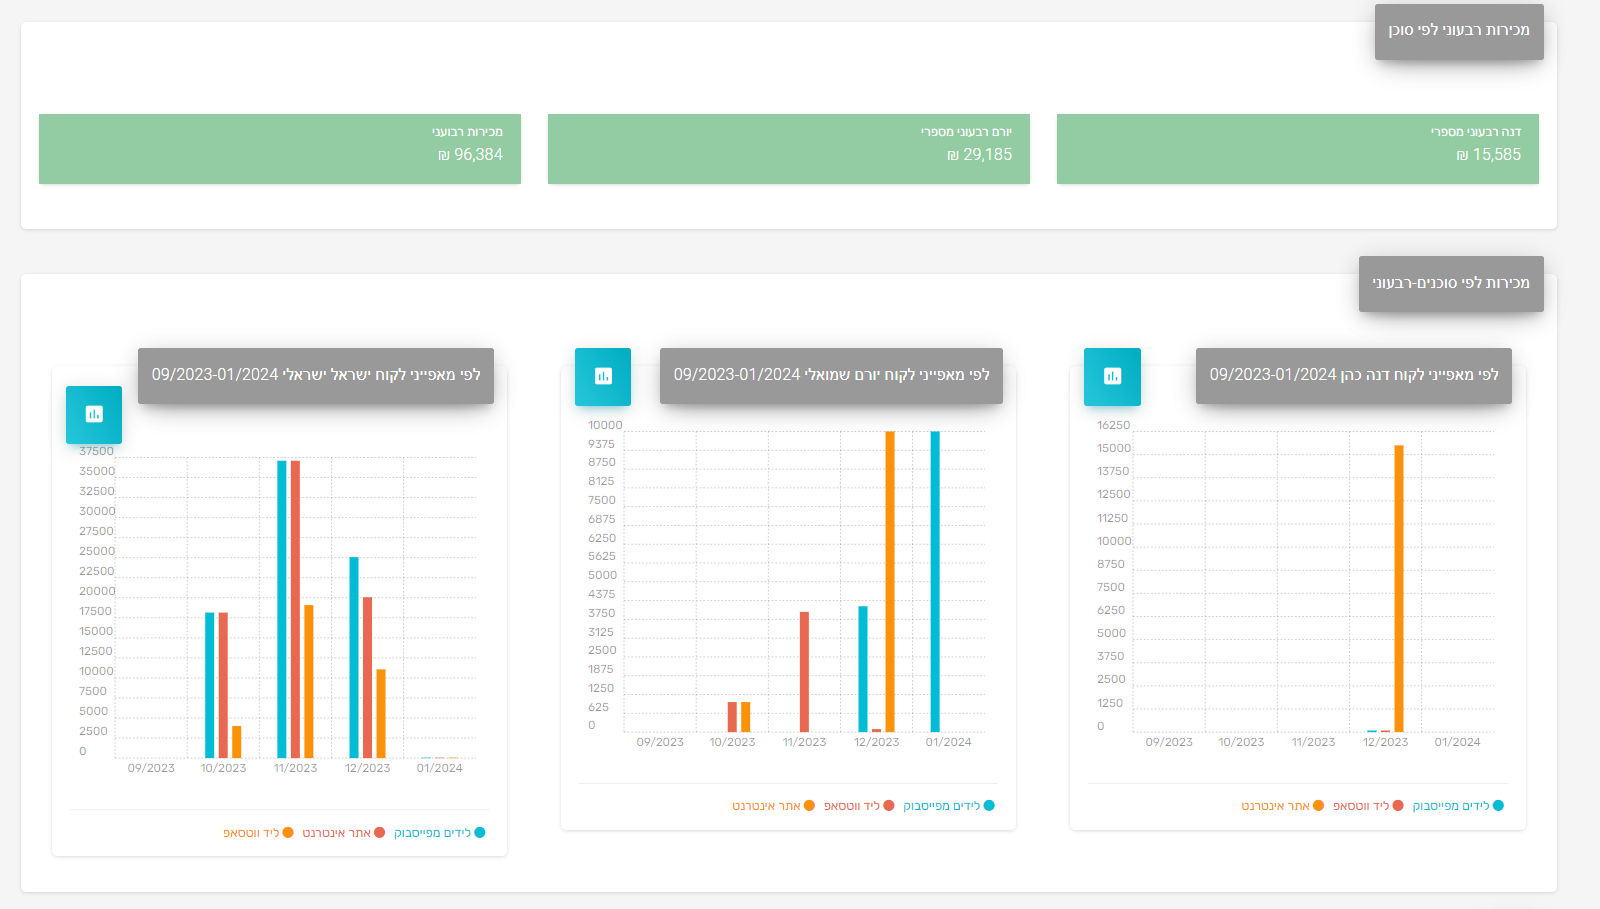This screenshot has height=909, width=1600.
Task: Select blue 01/2024 bar in יורם שמואלי chart
Action: tap(935, 581)
